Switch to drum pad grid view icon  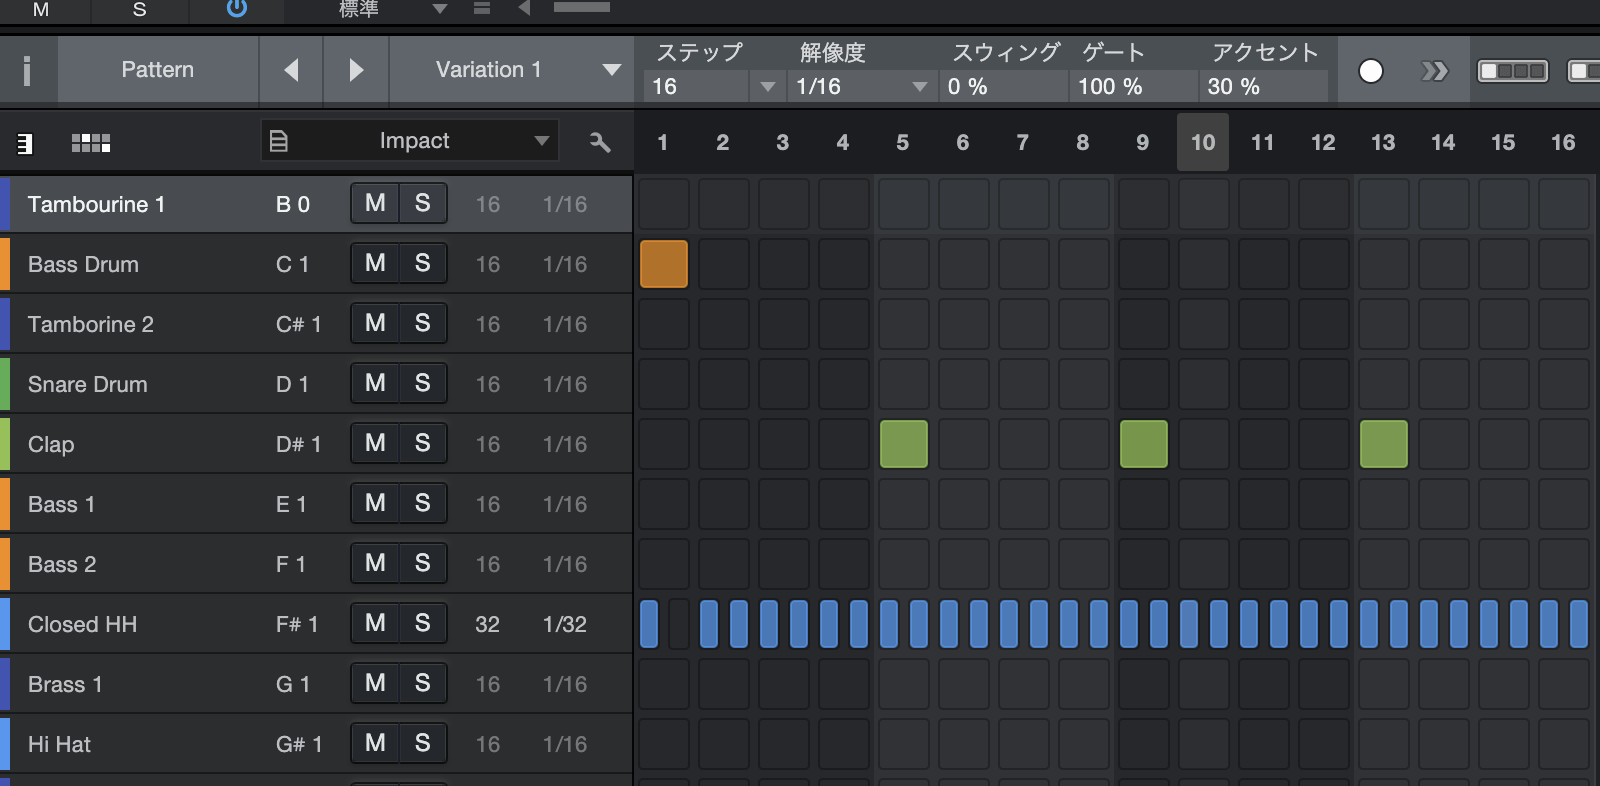[91, 143]
